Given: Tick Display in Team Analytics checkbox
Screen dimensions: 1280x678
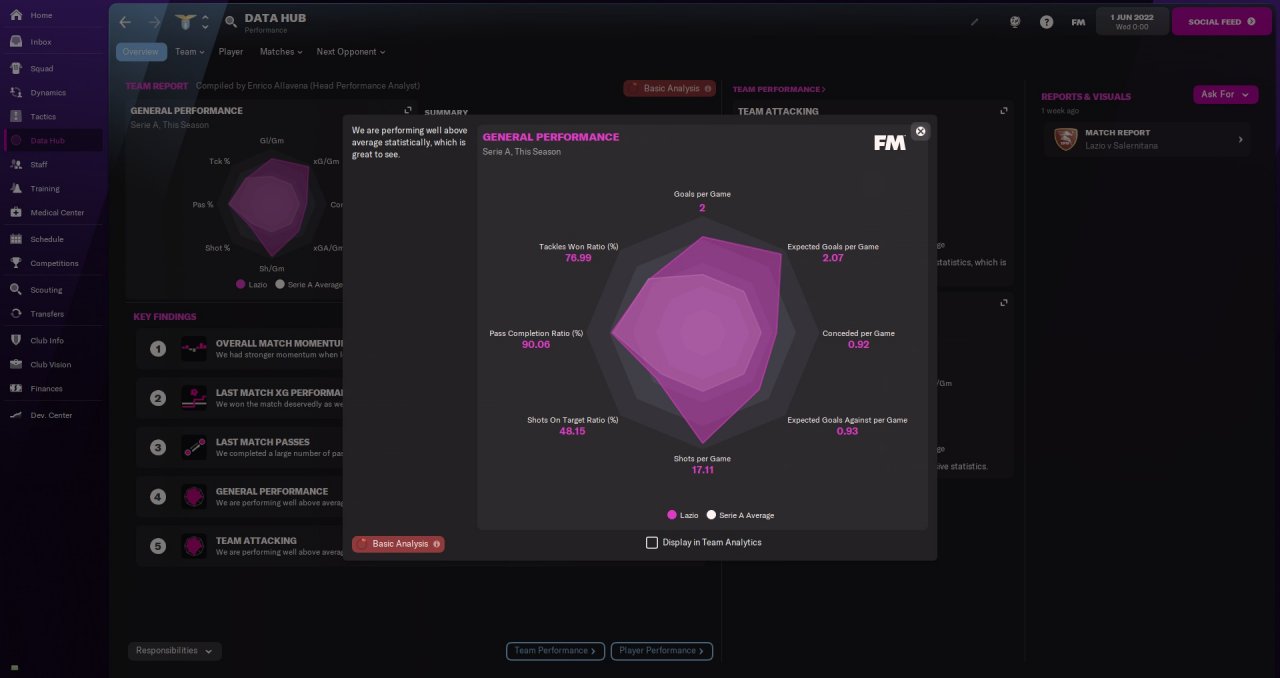Looking at the screenshot, I should (x=652, y=543).
